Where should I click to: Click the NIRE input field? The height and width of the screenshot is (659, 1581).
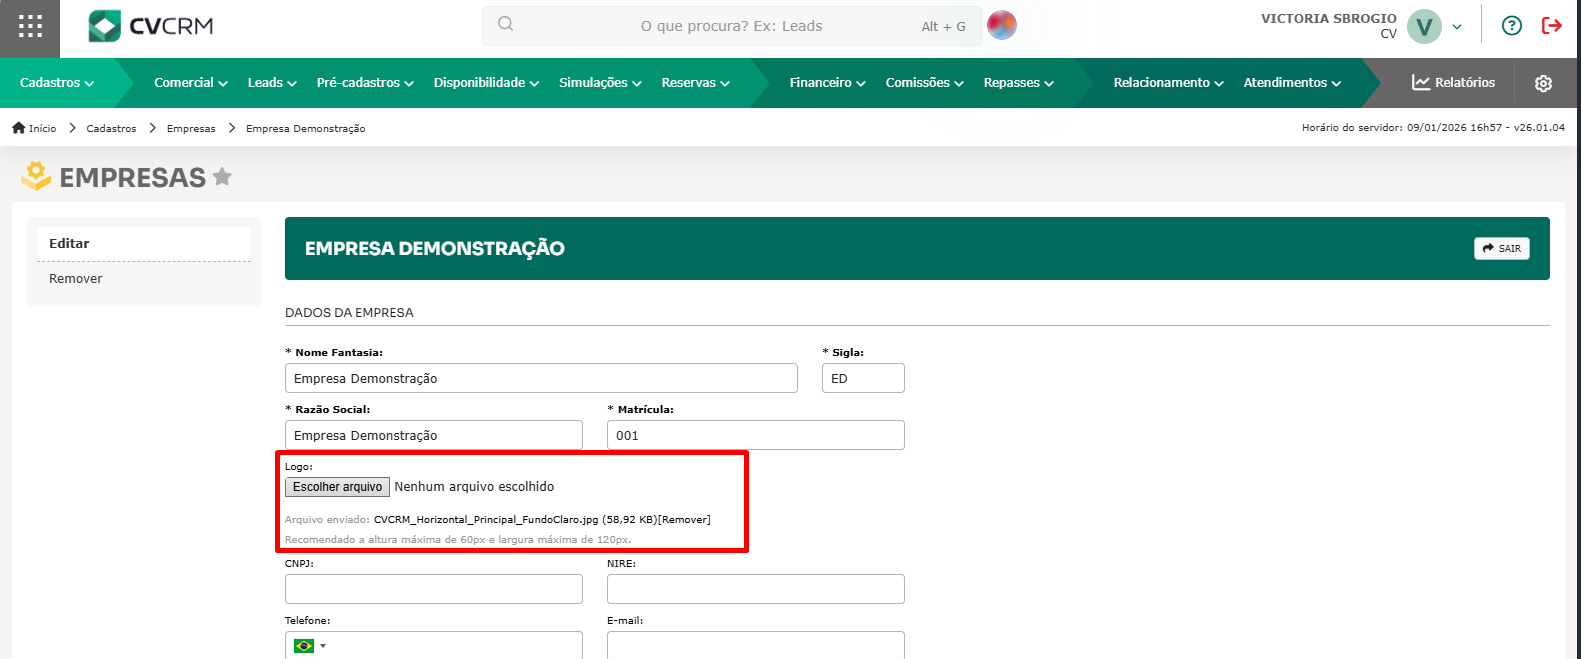click(756, 589)
